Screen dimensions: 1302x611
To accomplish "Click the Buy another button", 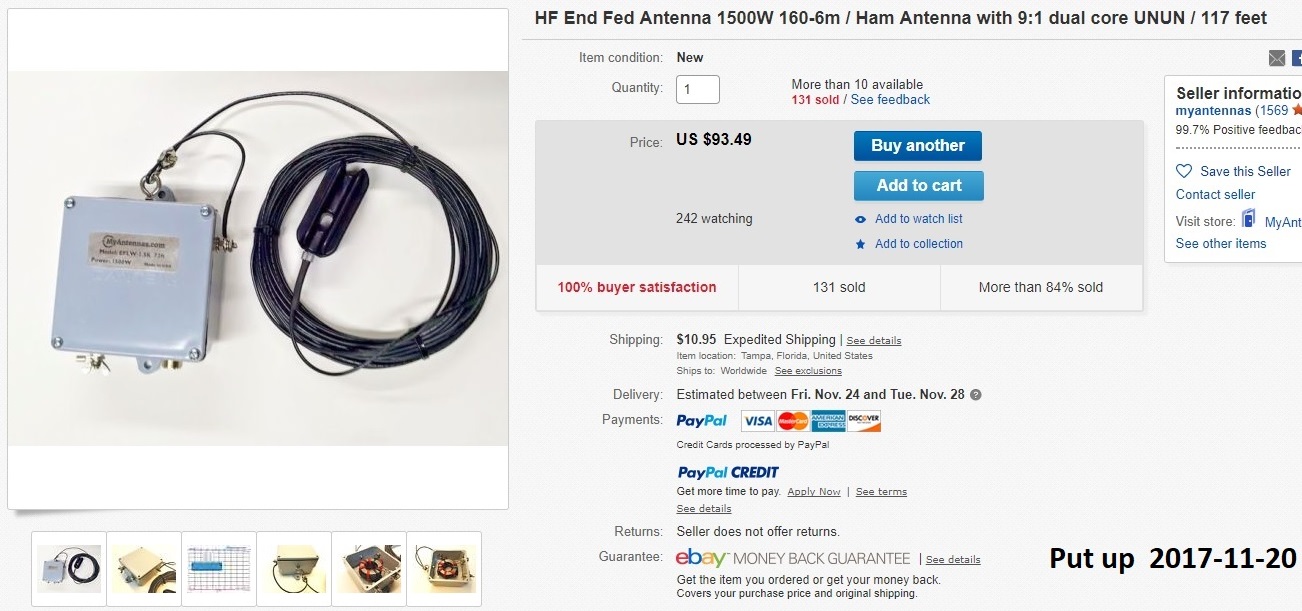I will point(918,146).
